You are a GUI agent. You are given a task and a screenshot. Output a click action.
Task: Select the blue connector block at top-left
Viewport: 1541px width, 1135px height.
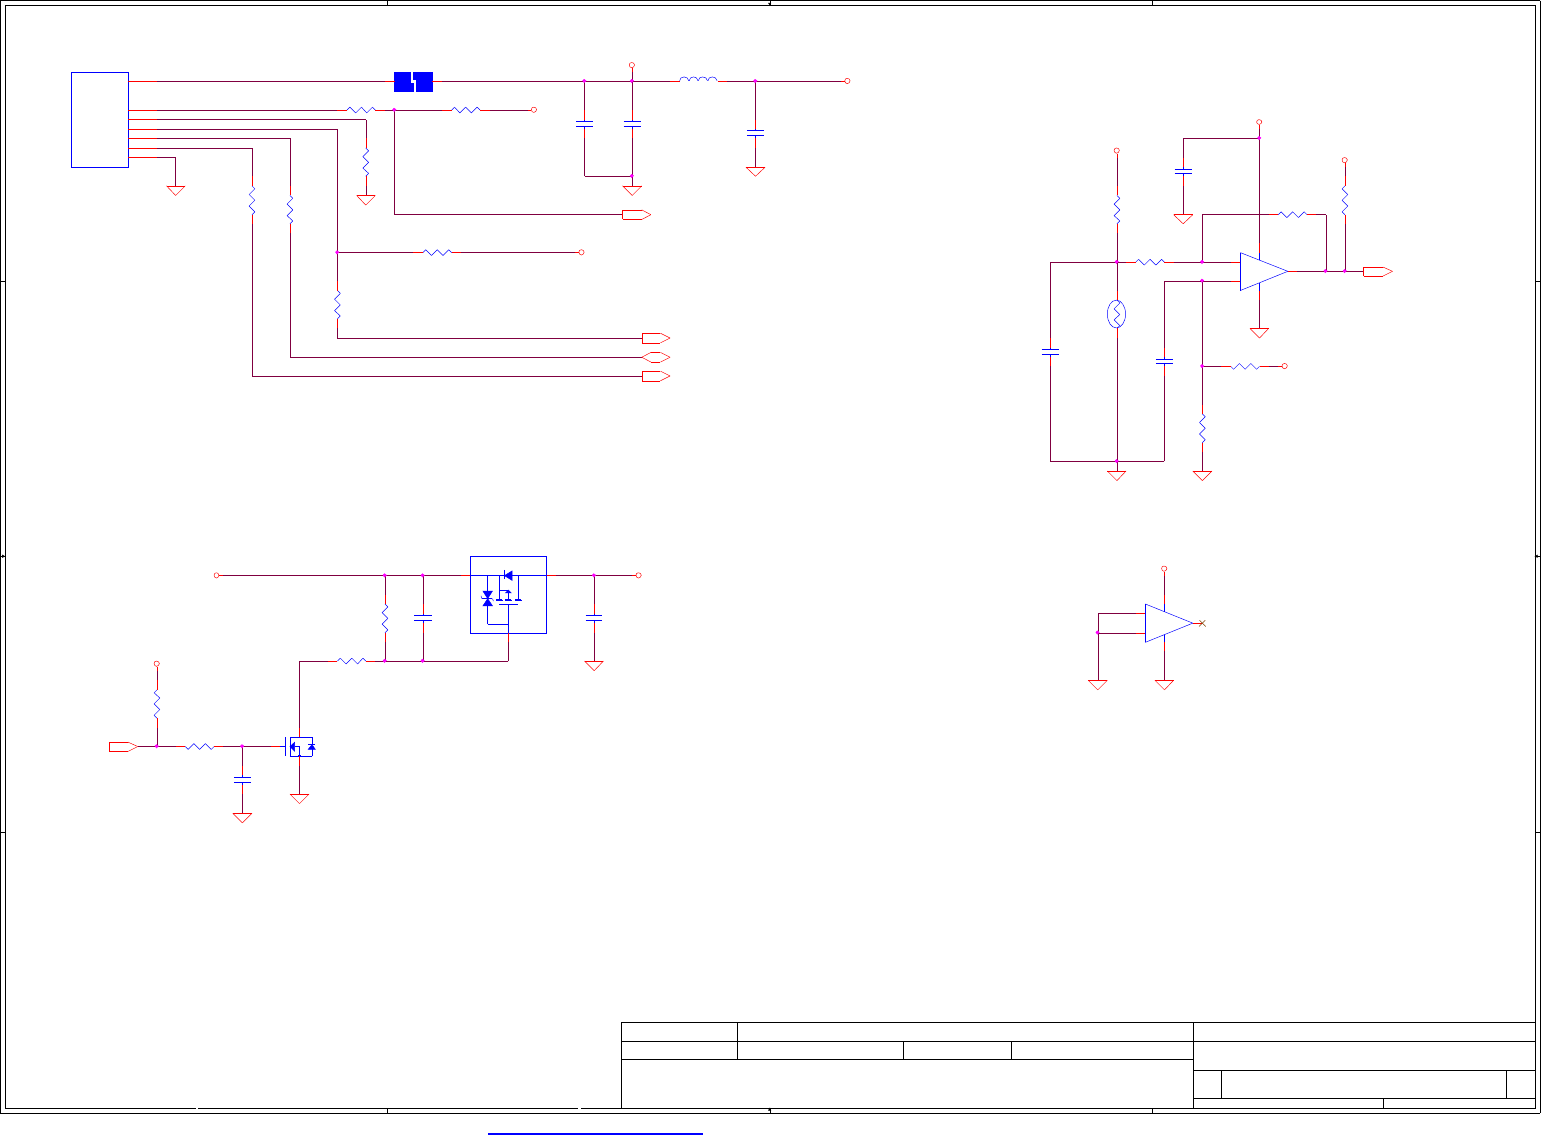click(x=100, y=120)
